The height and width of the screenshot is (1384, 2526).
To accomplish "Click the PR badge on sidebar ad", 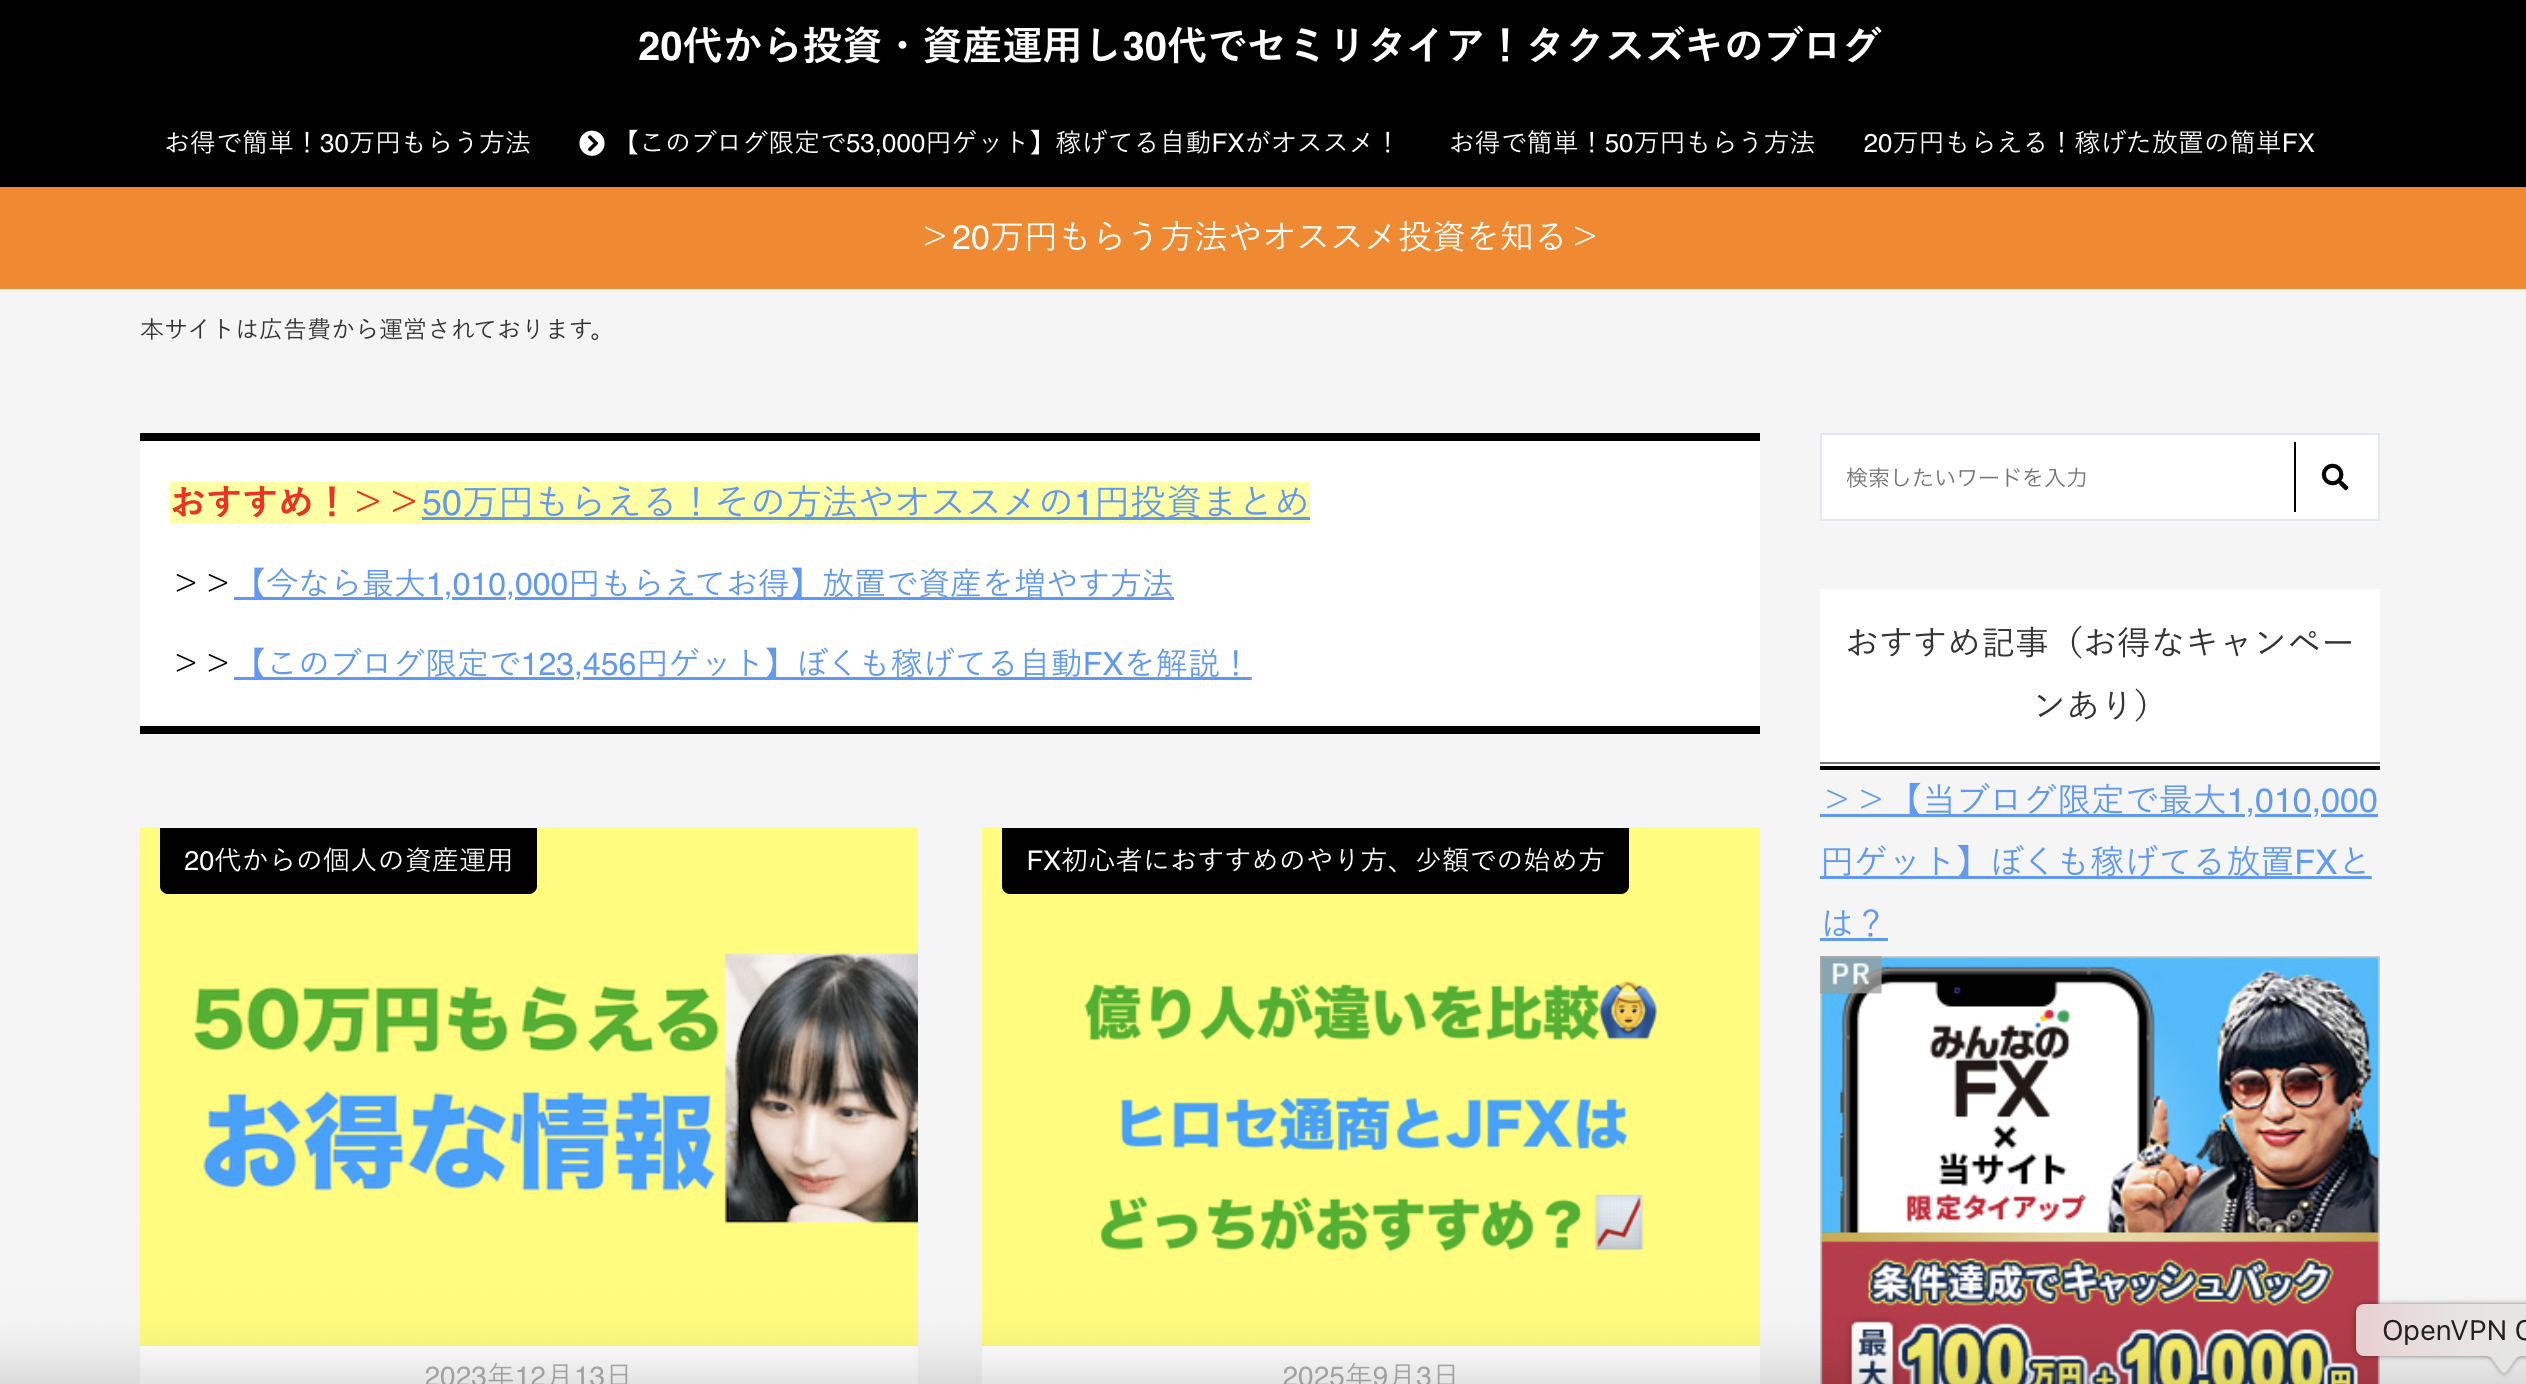I will point(1850,974).
